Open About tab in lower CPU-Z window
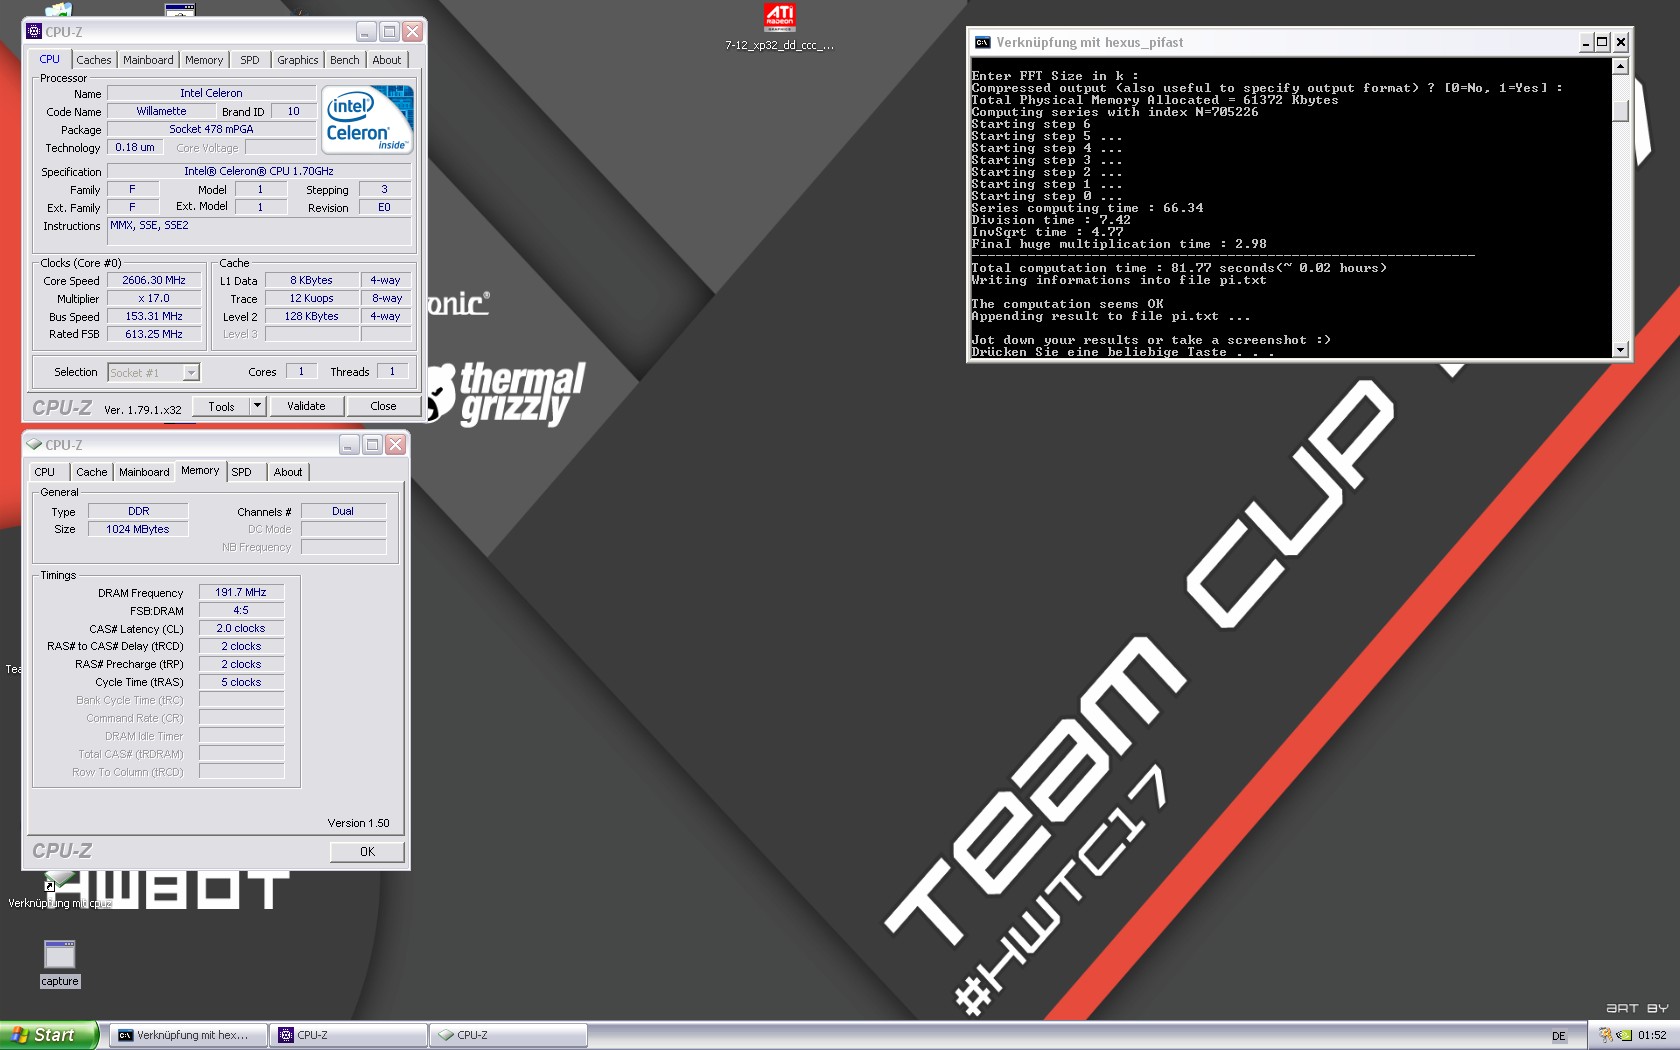Viewport: 1680px width, 1050px height. point(288,472)
